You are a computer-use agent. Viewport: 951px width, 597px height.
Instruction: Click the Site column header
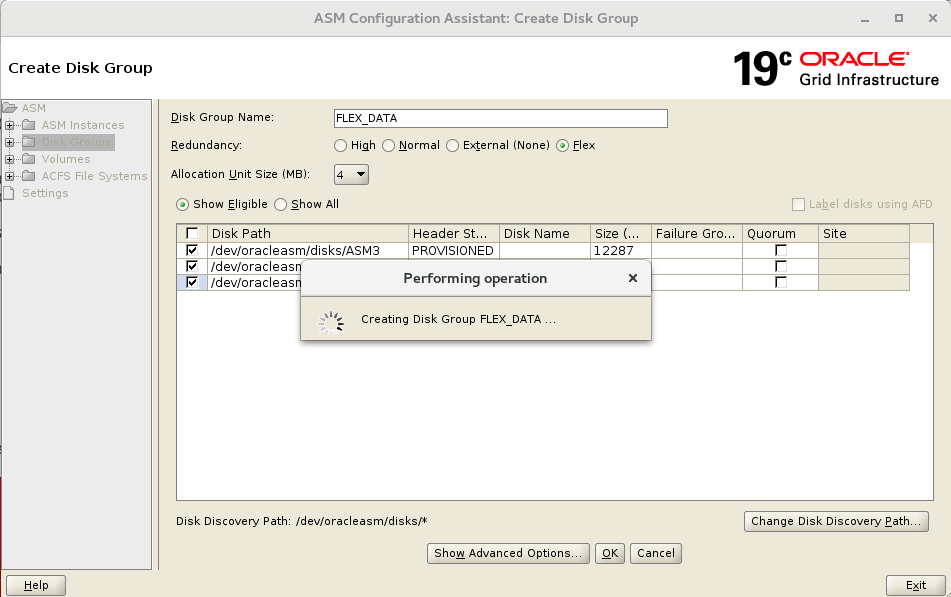pyautogui.click(x=864, y=234)
